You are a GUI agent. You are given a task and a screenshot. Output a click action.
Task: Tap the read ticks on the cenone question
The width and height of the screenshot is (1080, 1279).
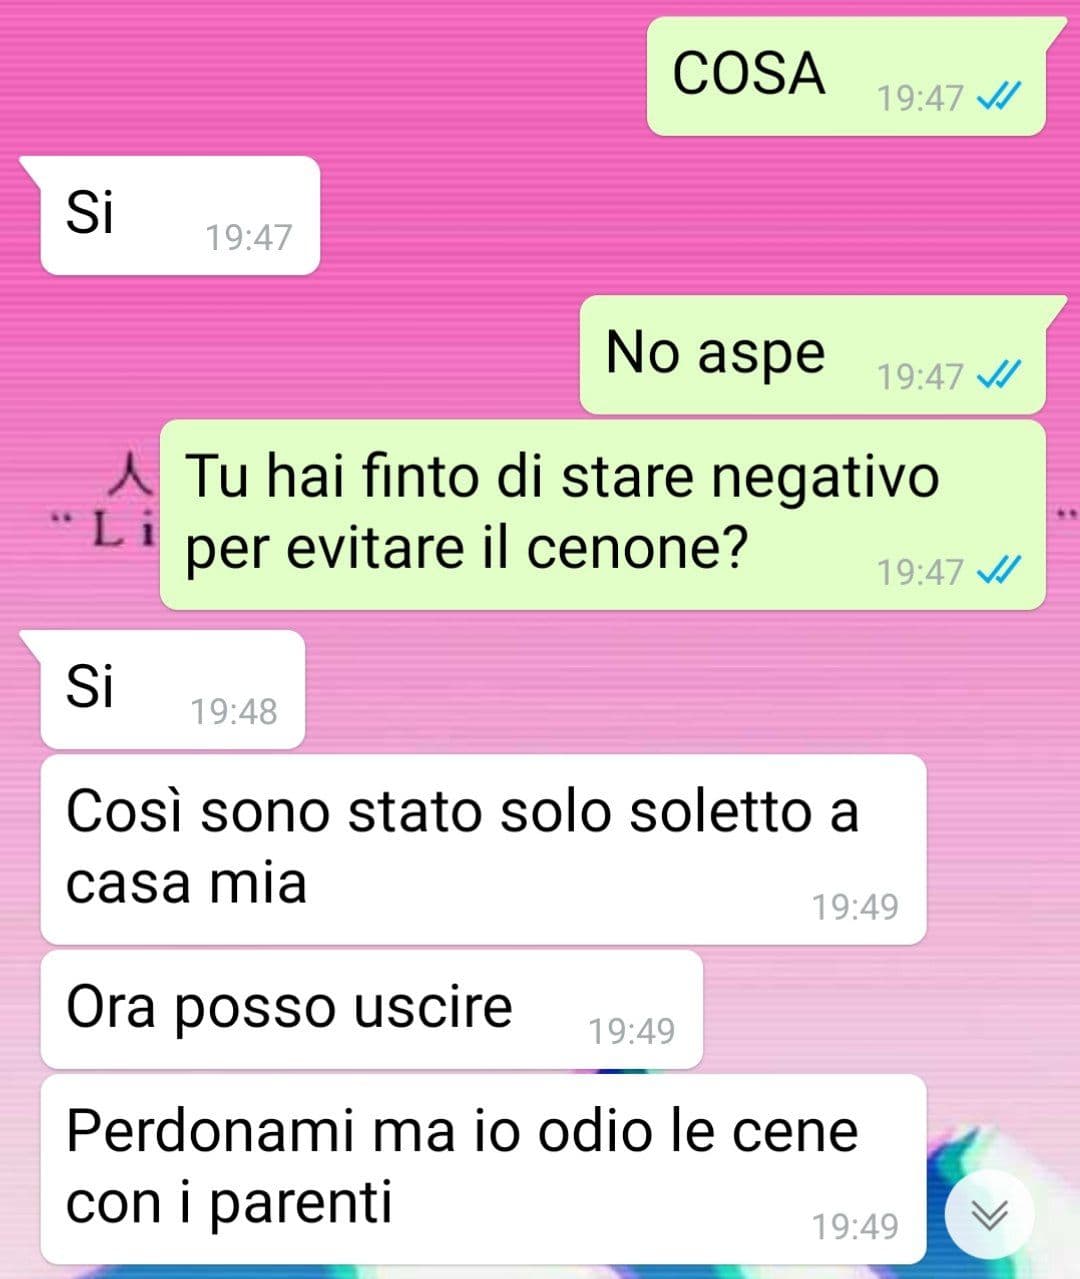tap(998, 571)
